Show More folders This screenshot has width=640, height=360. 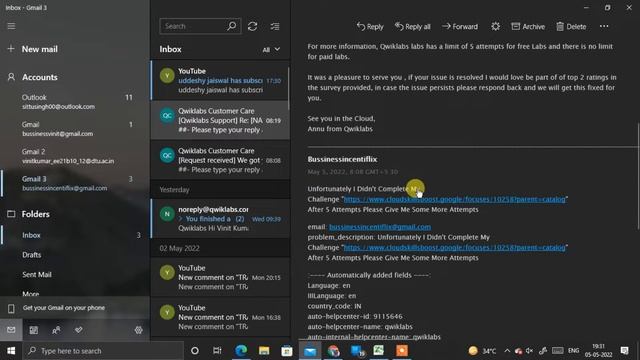31,293
